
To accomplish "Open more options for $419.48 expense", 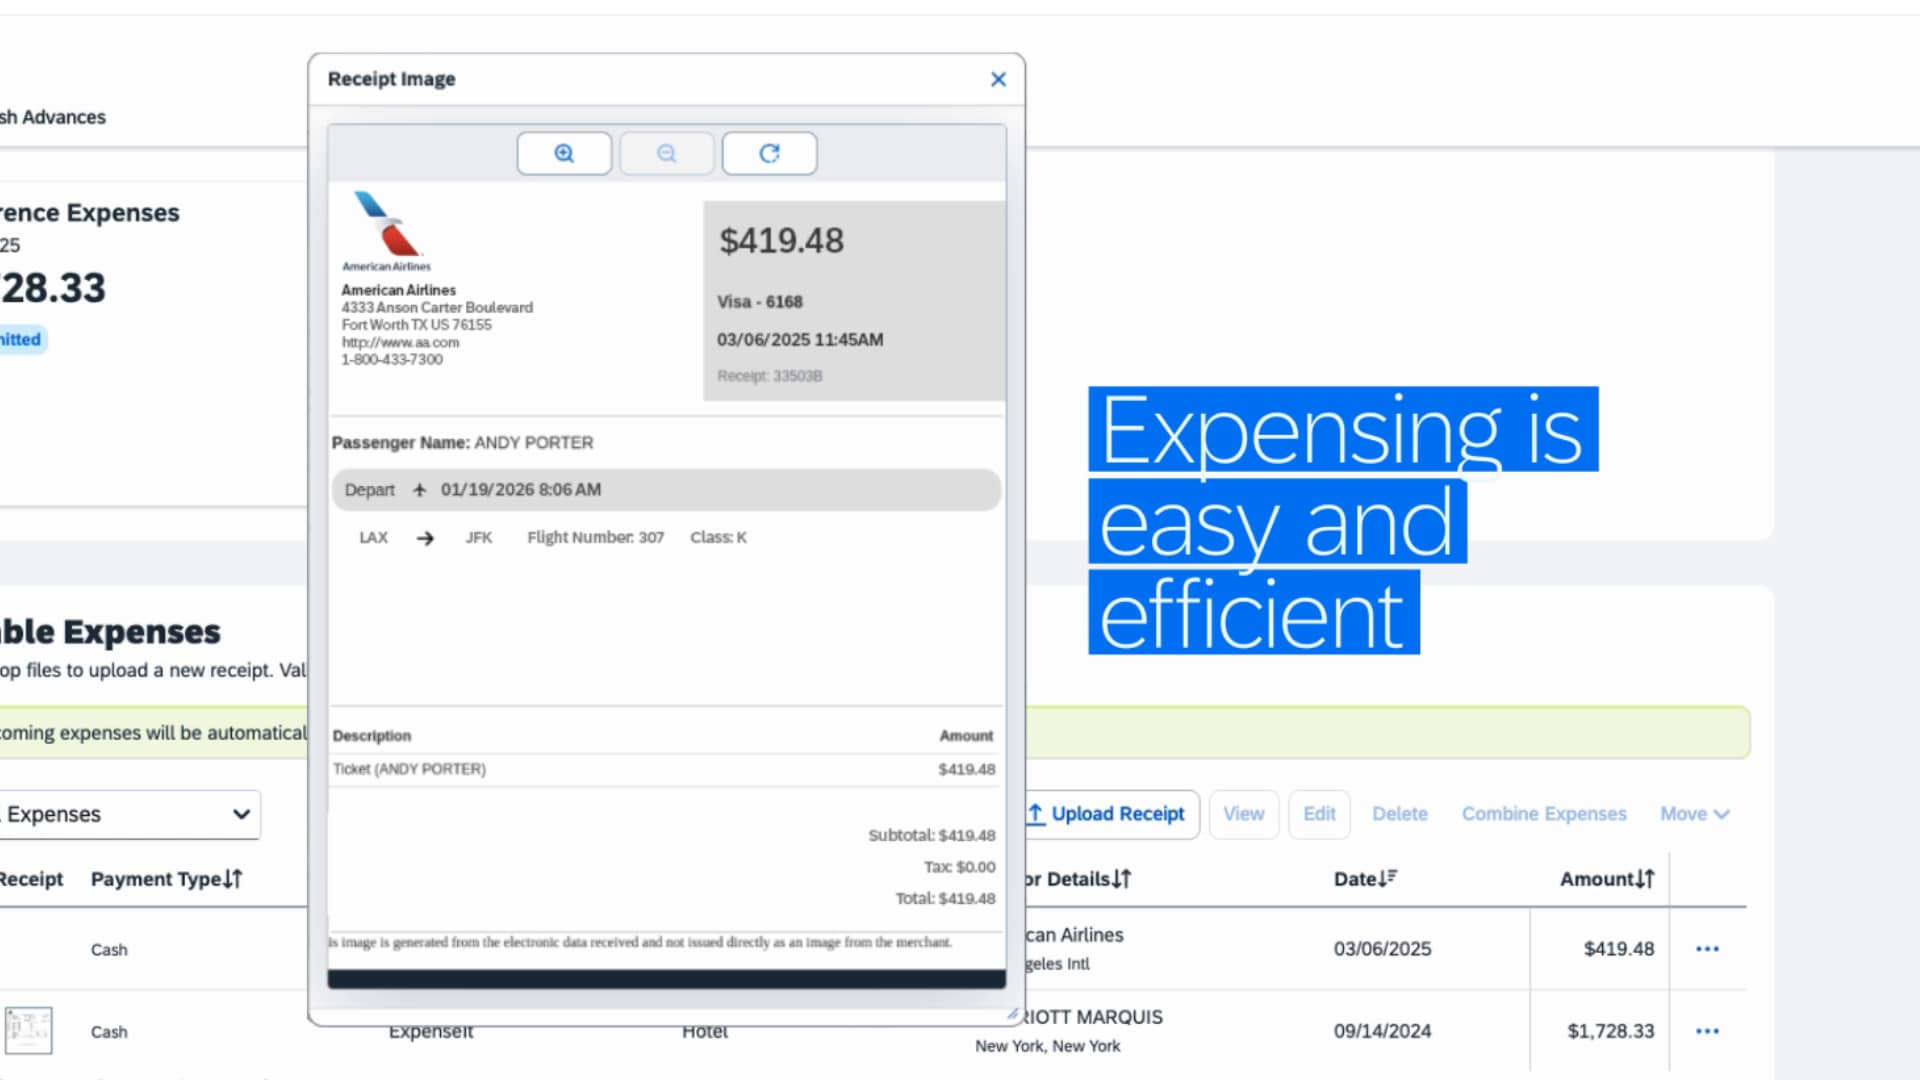I will 1707,949.
